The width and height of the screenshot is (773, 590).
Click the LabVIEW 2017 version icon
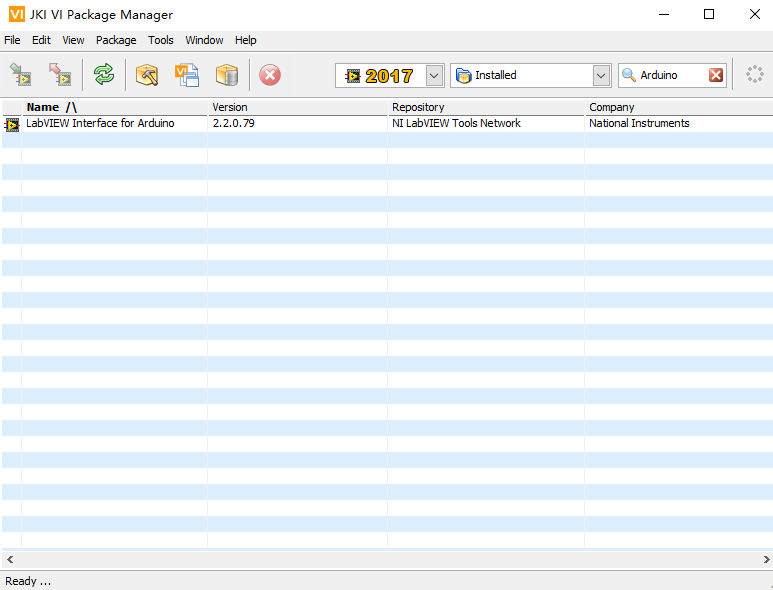tap(353, 75)
